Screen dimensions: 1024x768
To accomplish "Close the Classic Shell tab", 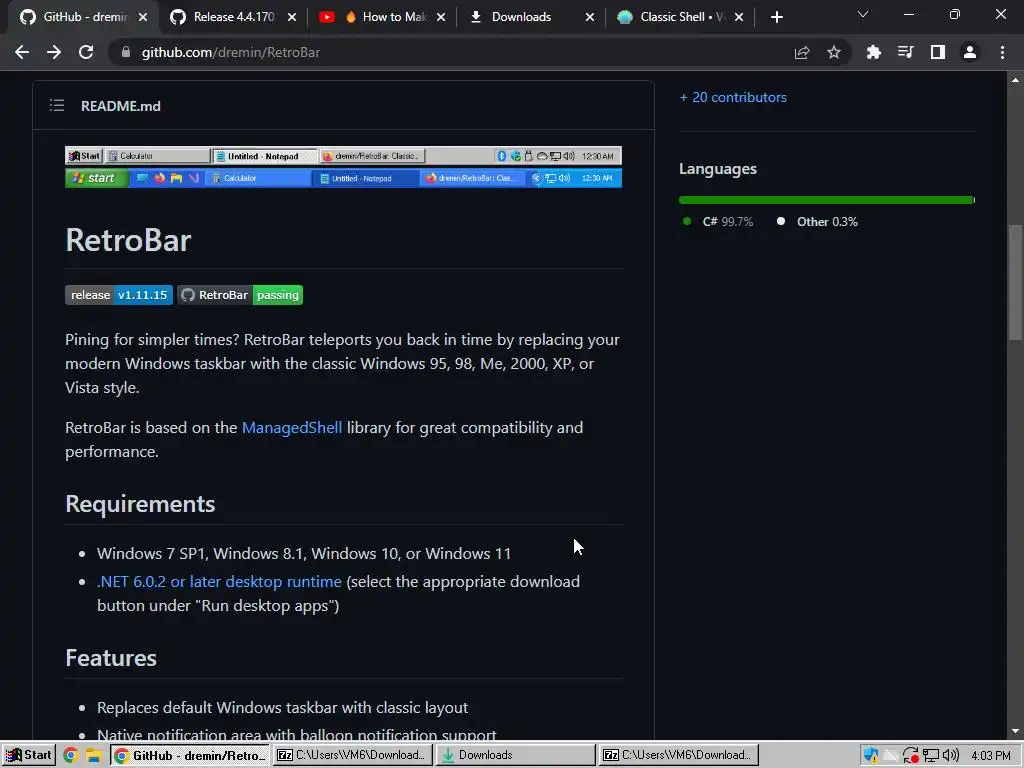I will (739, 18).
